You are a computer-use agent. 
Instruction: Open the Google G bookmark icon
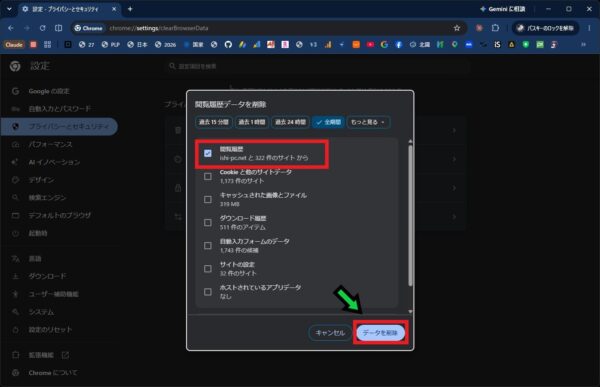(384, 45)
